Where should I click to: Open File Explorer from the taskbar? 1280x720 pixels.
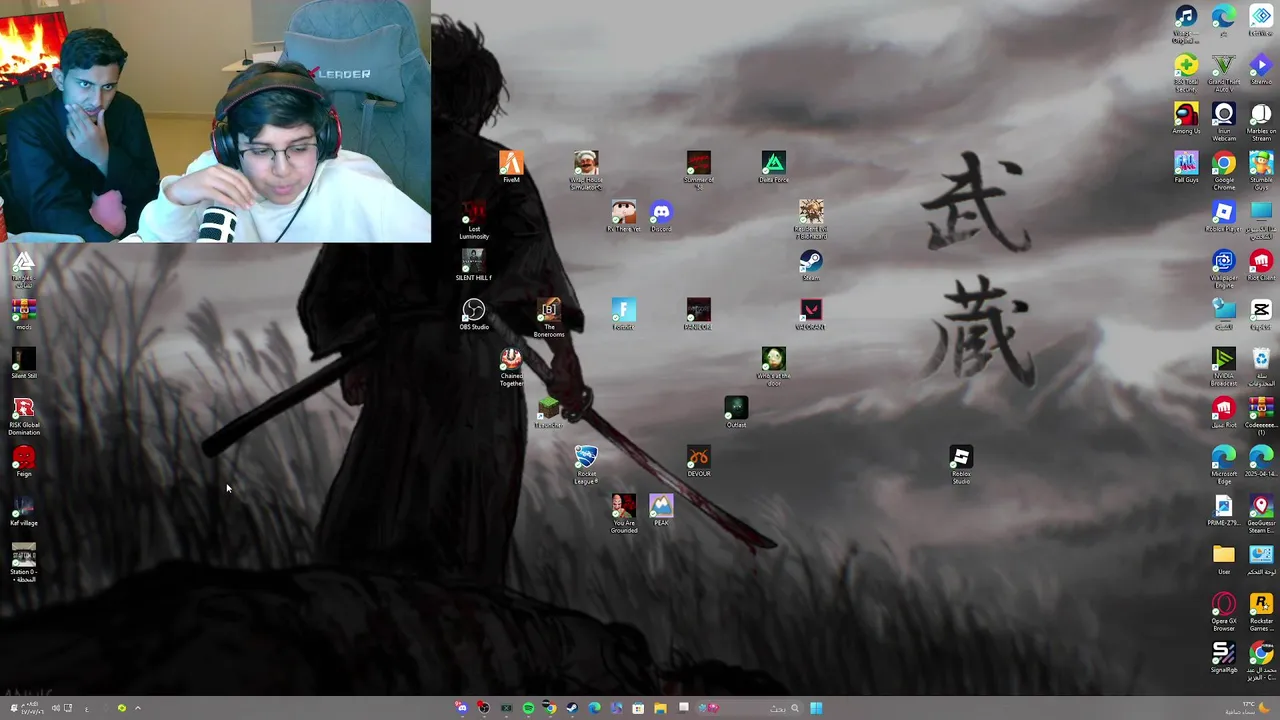(x=661, y=708)
